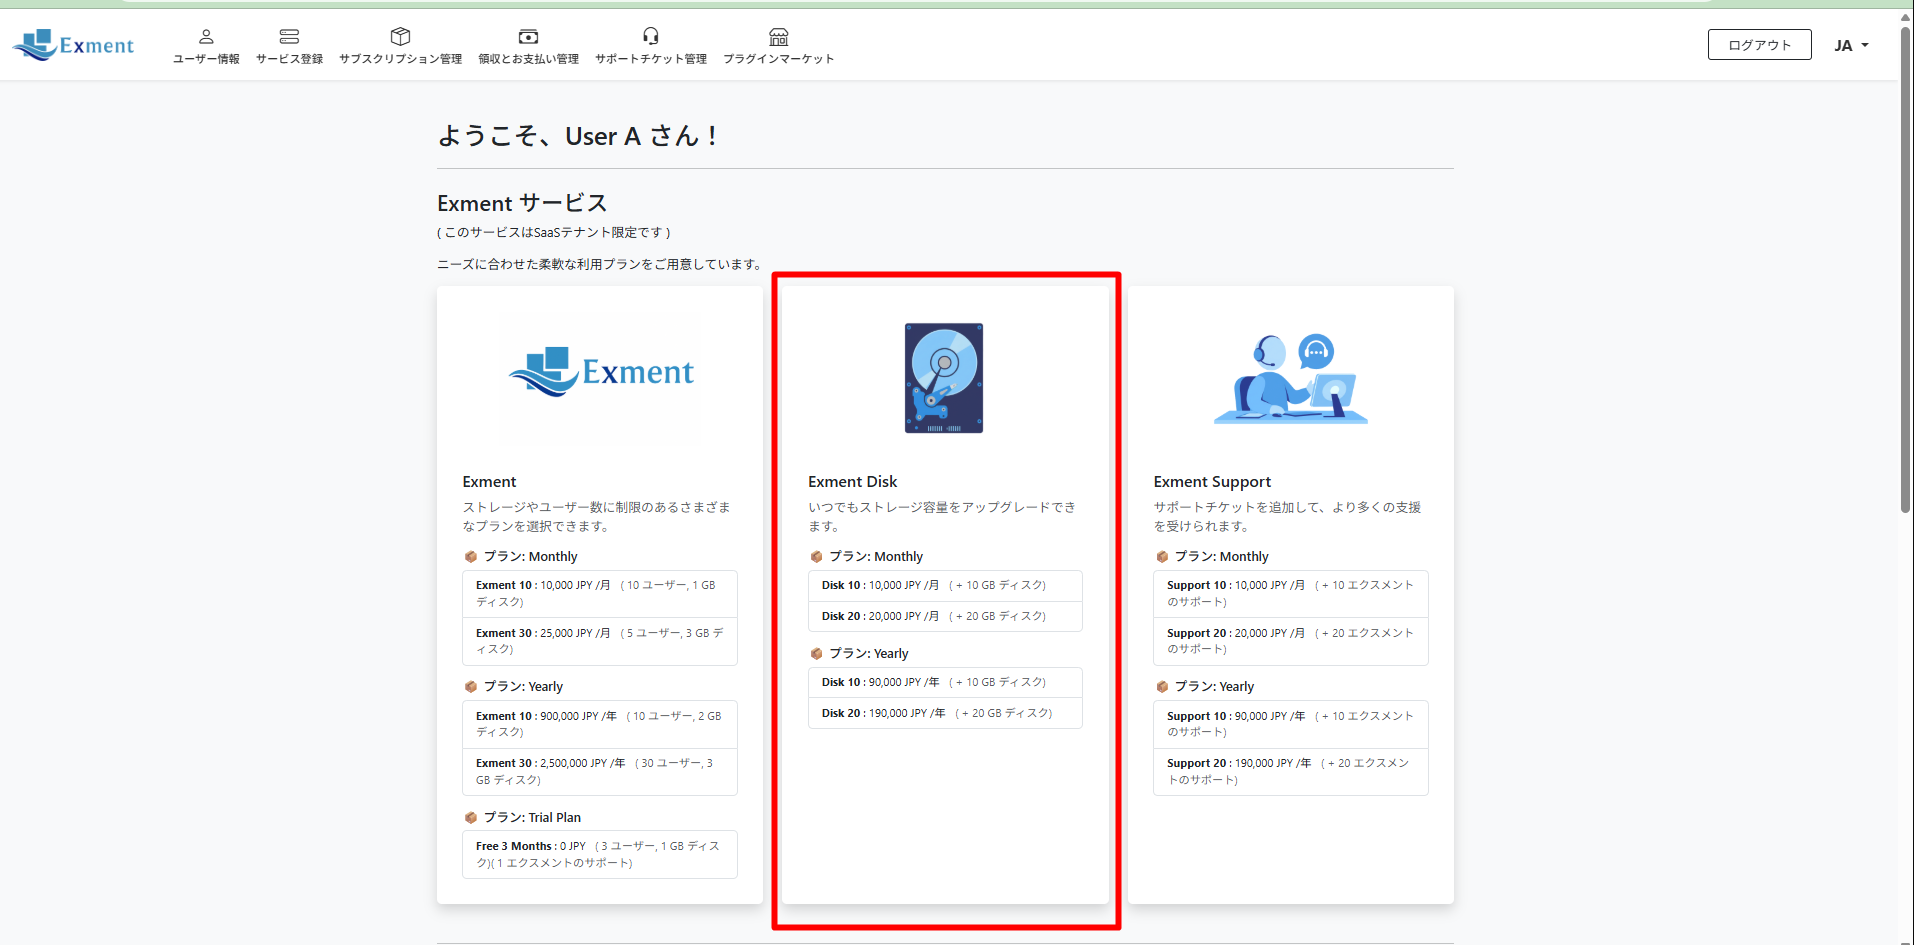
Task: Click the Exment card logo image
Action: click(x=600, y=373)
